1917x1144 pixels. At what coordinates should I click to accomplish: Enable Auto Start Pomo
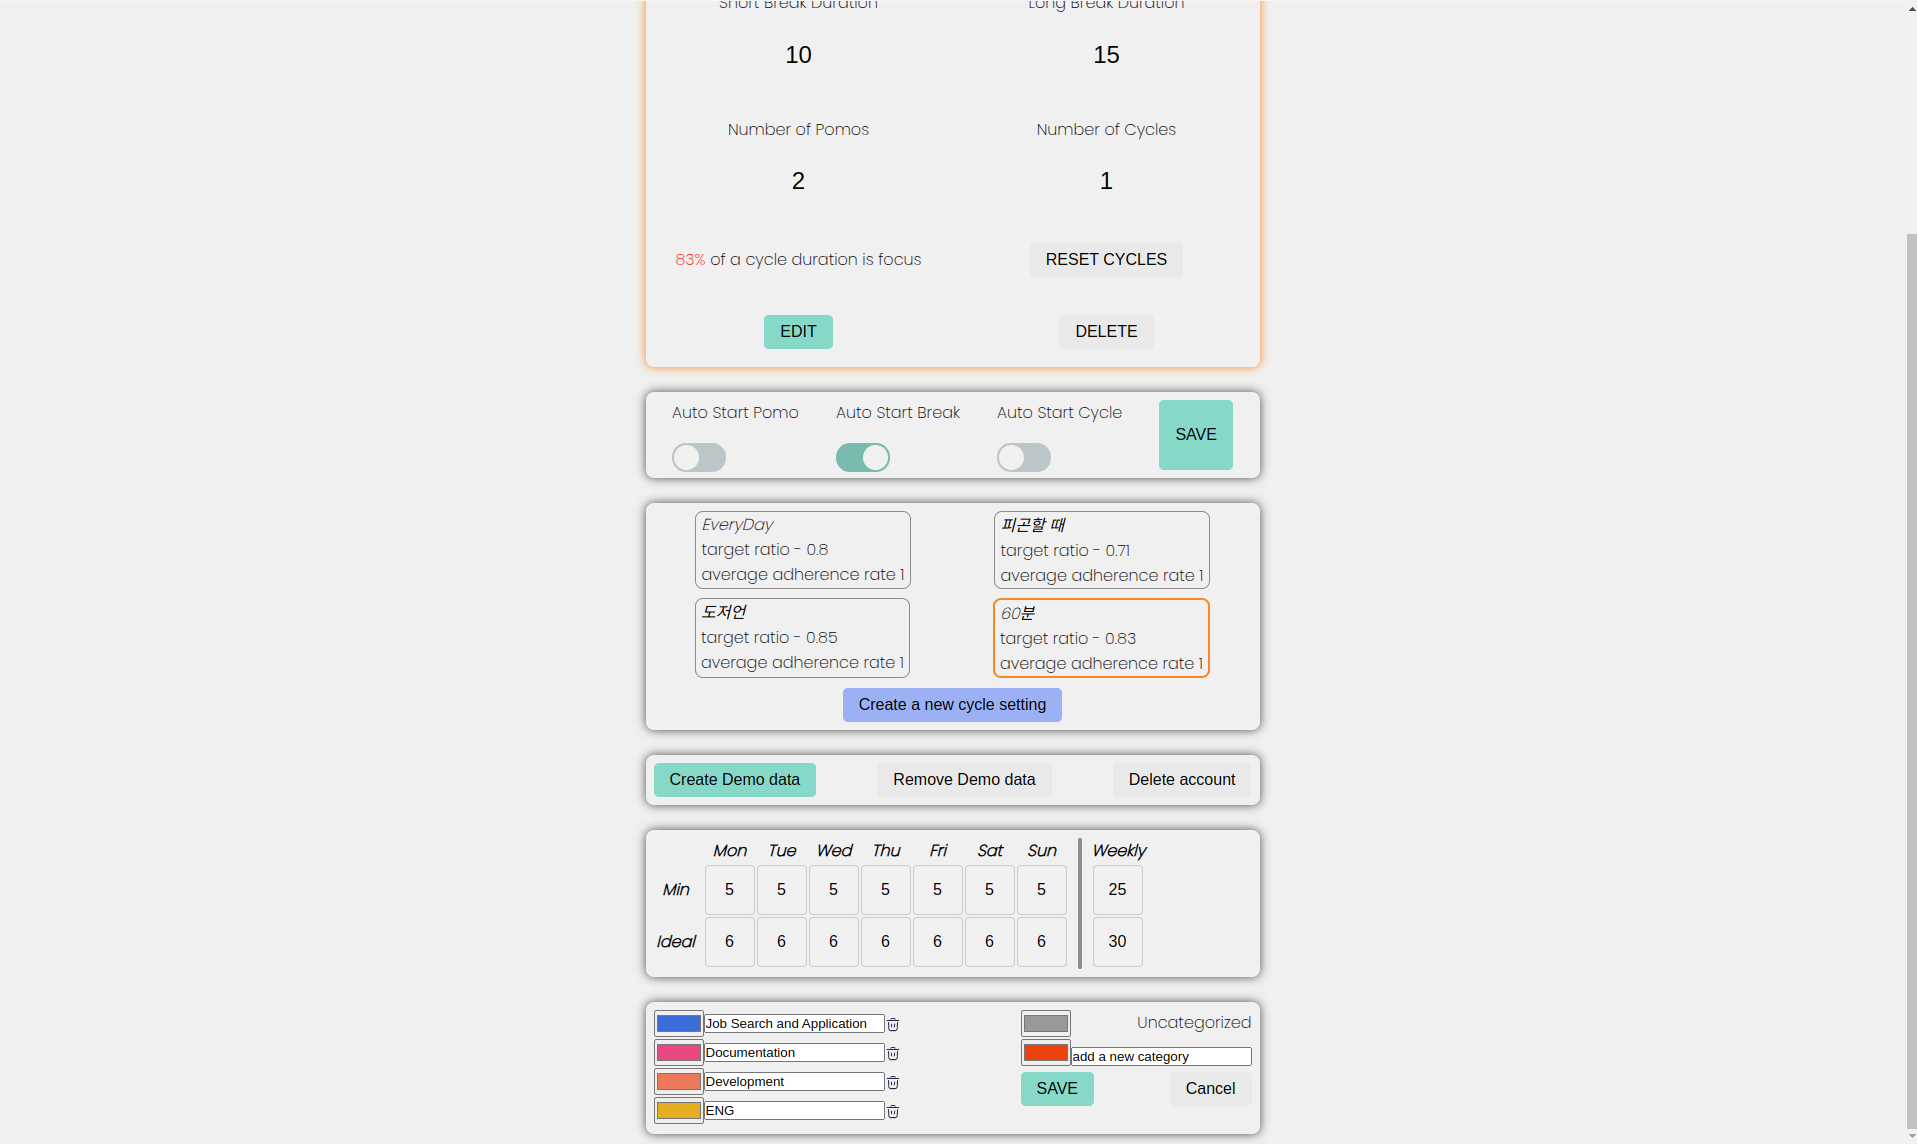tap(698, 457)
